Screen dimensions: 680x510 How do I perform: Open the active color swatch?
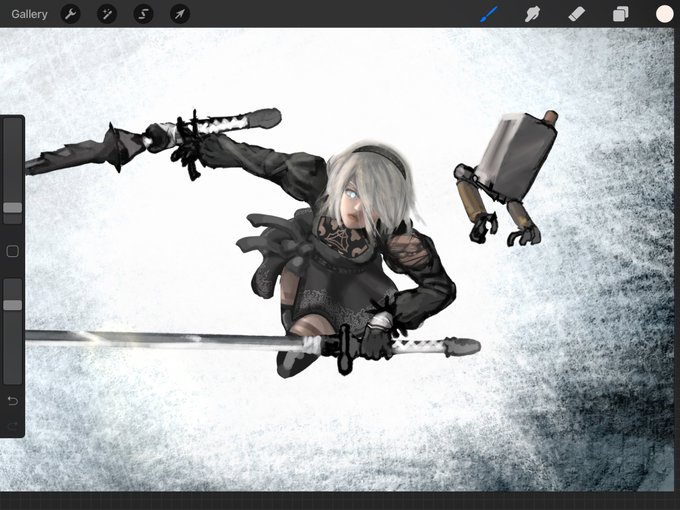pyautogui.click(x=664, y=14)
